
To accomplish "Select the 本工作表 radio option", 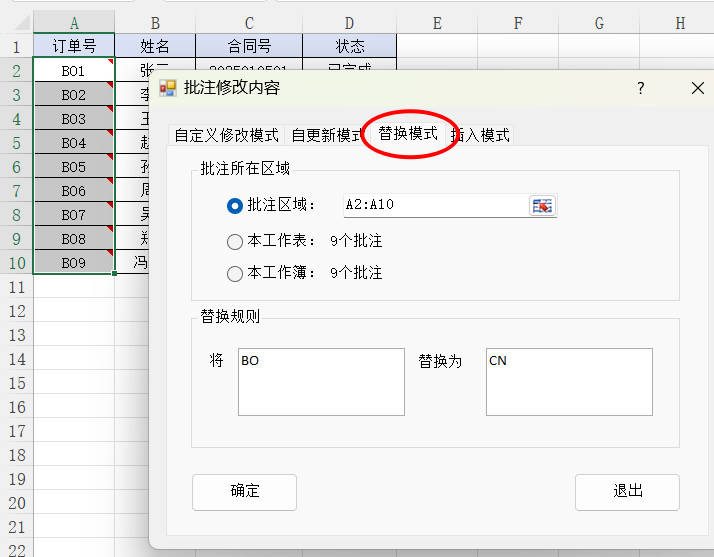I will [235, 241].
